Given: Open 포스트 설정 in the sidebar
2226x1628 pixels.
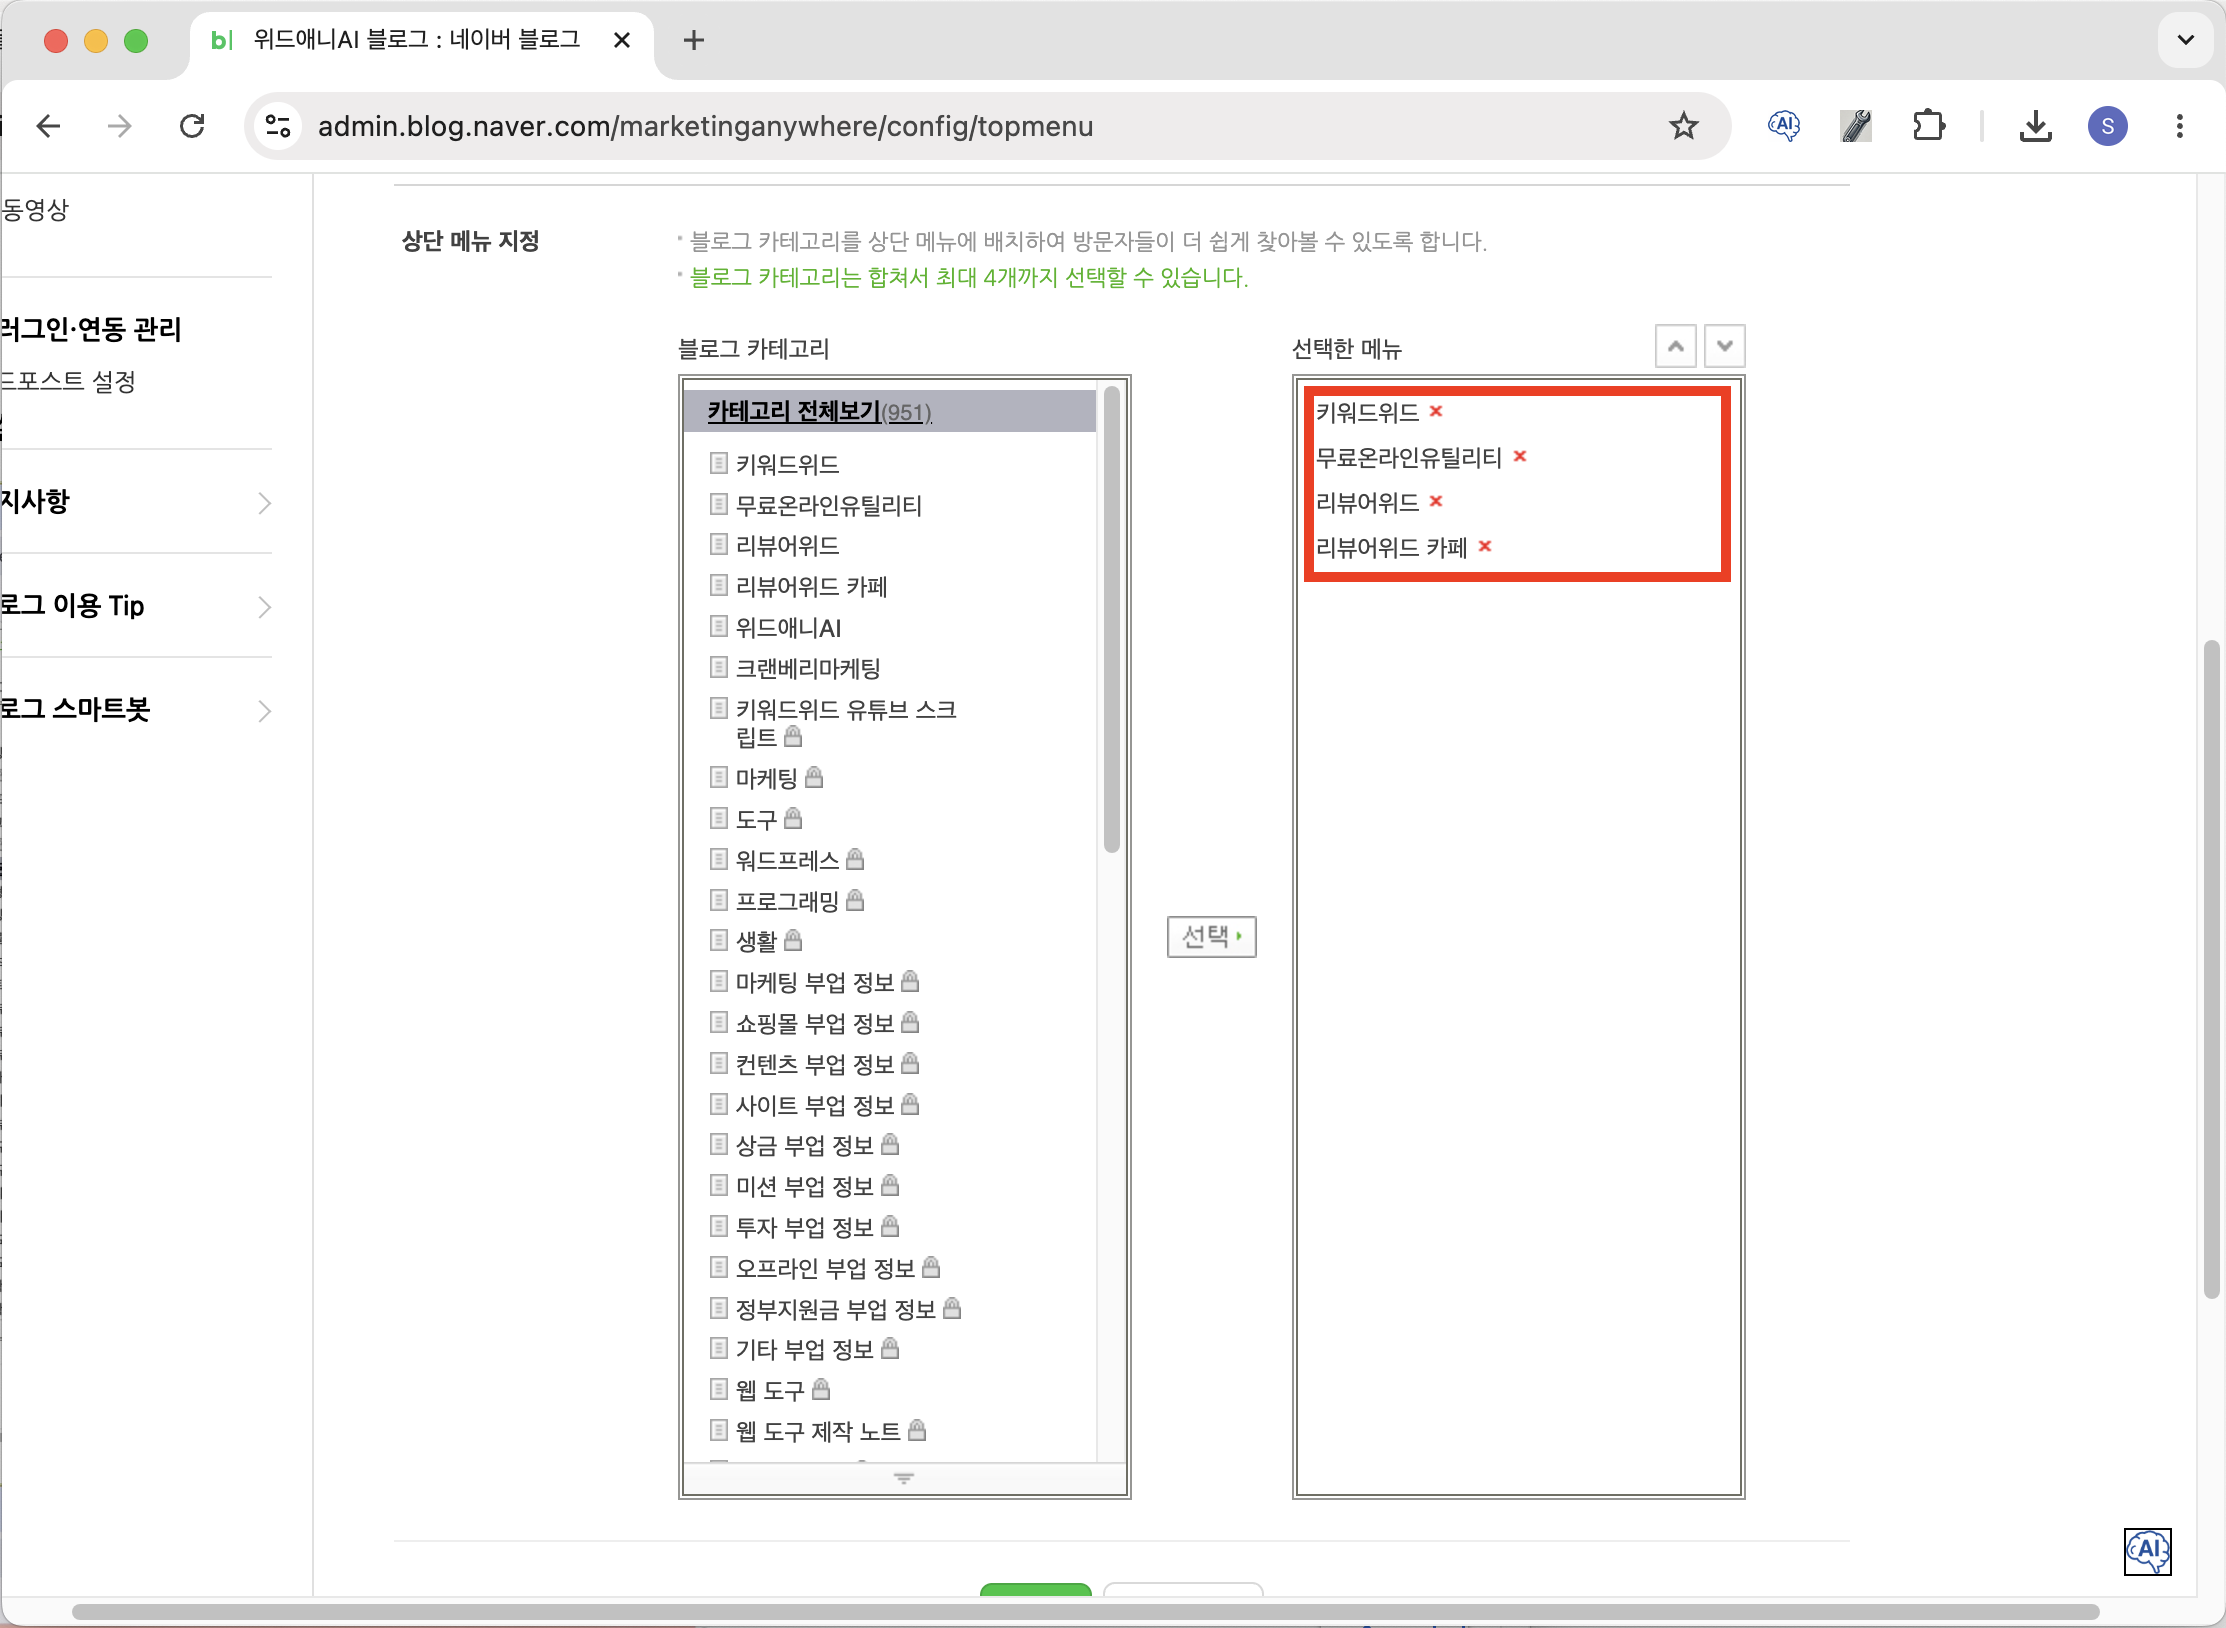Looking at the screenshot, I should [x=68, y=381].
